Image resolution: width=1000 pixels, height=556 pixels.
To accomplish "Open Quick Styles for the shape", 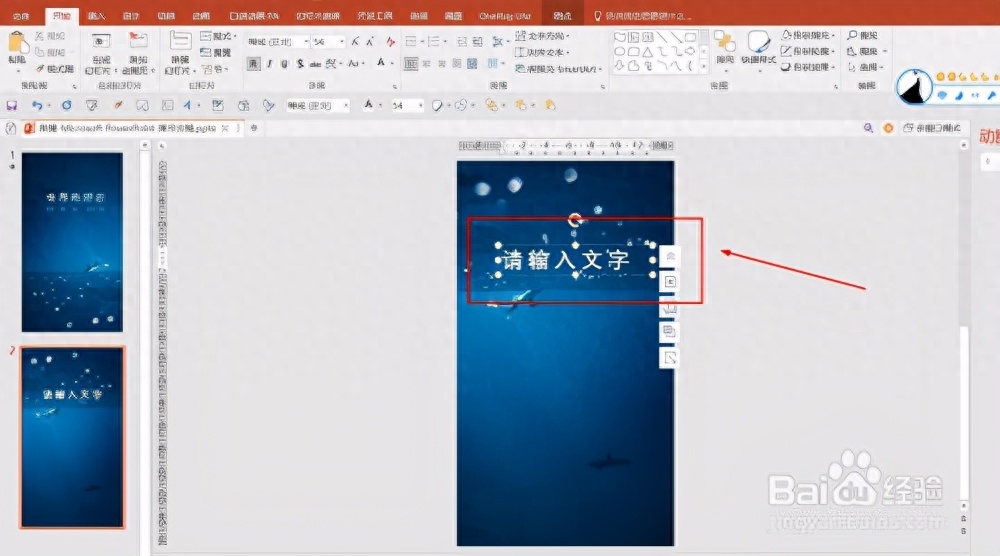I will coord(758,47).
